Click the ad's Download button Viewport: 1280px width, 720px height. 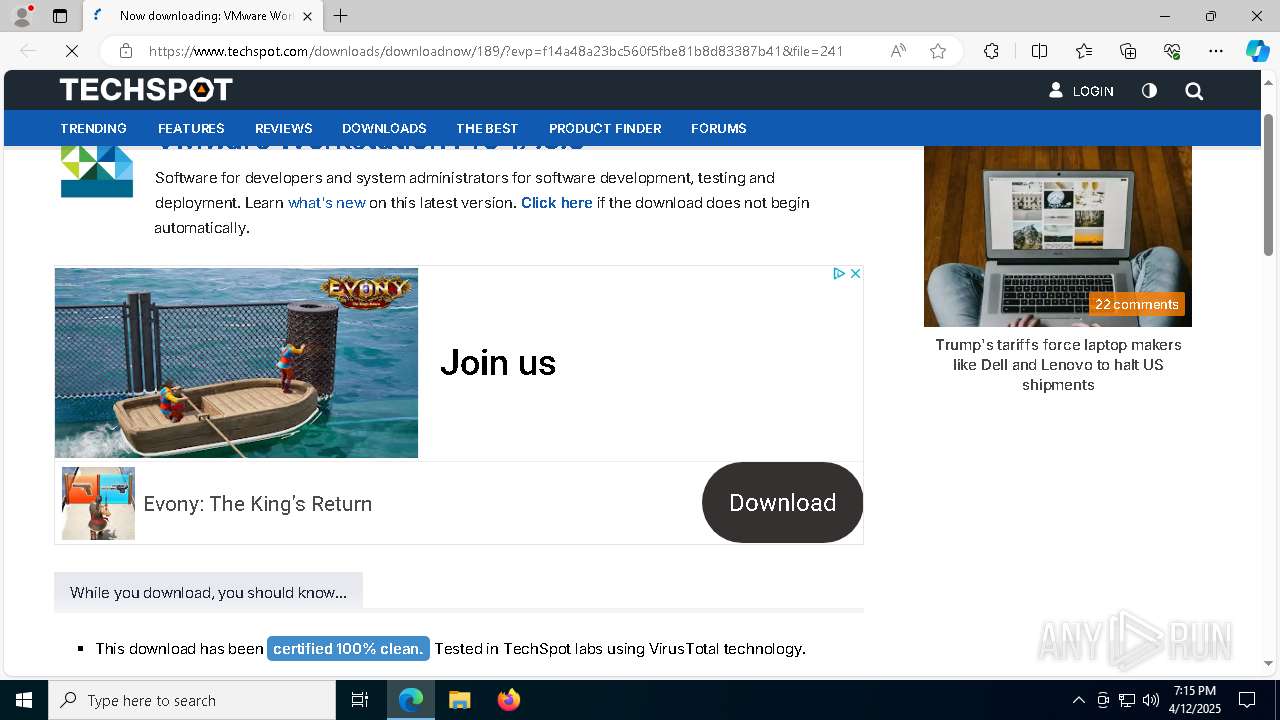[782, 502]
